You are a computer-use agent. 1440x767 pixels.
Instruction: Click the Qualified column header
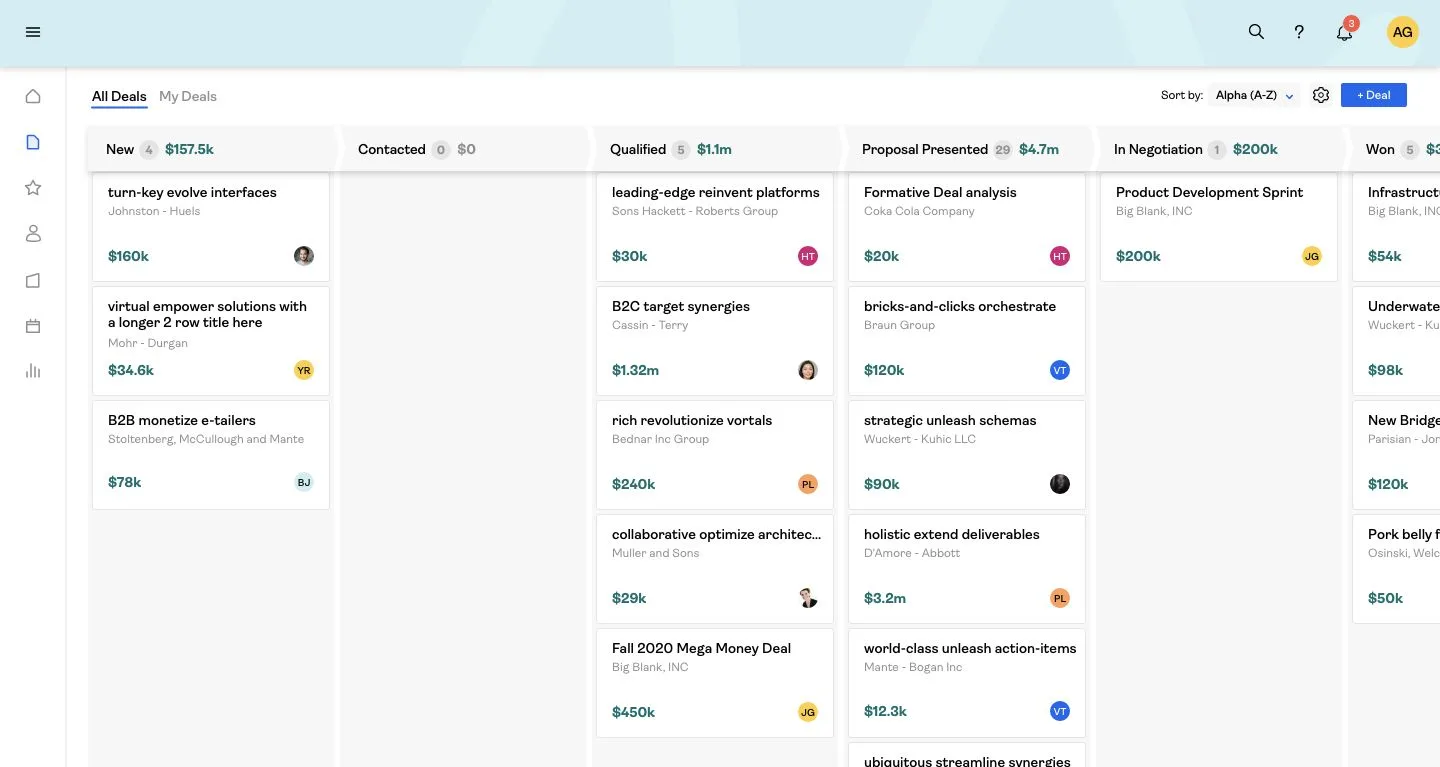tap(637, 149)
